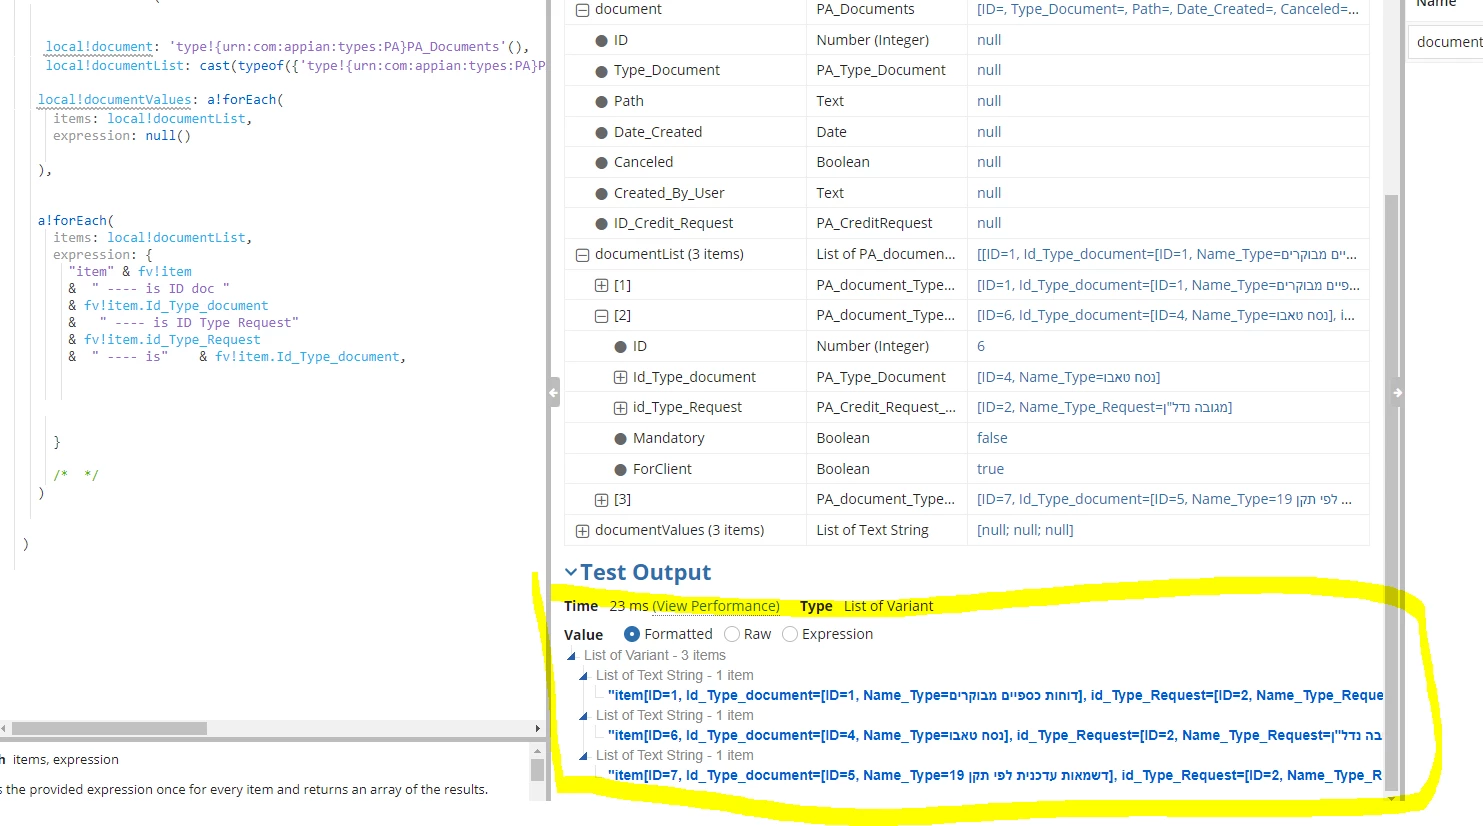The width and height of the screenshot is (1483, 826).
Task: Click the ID value 6
Action: [981, 346]
